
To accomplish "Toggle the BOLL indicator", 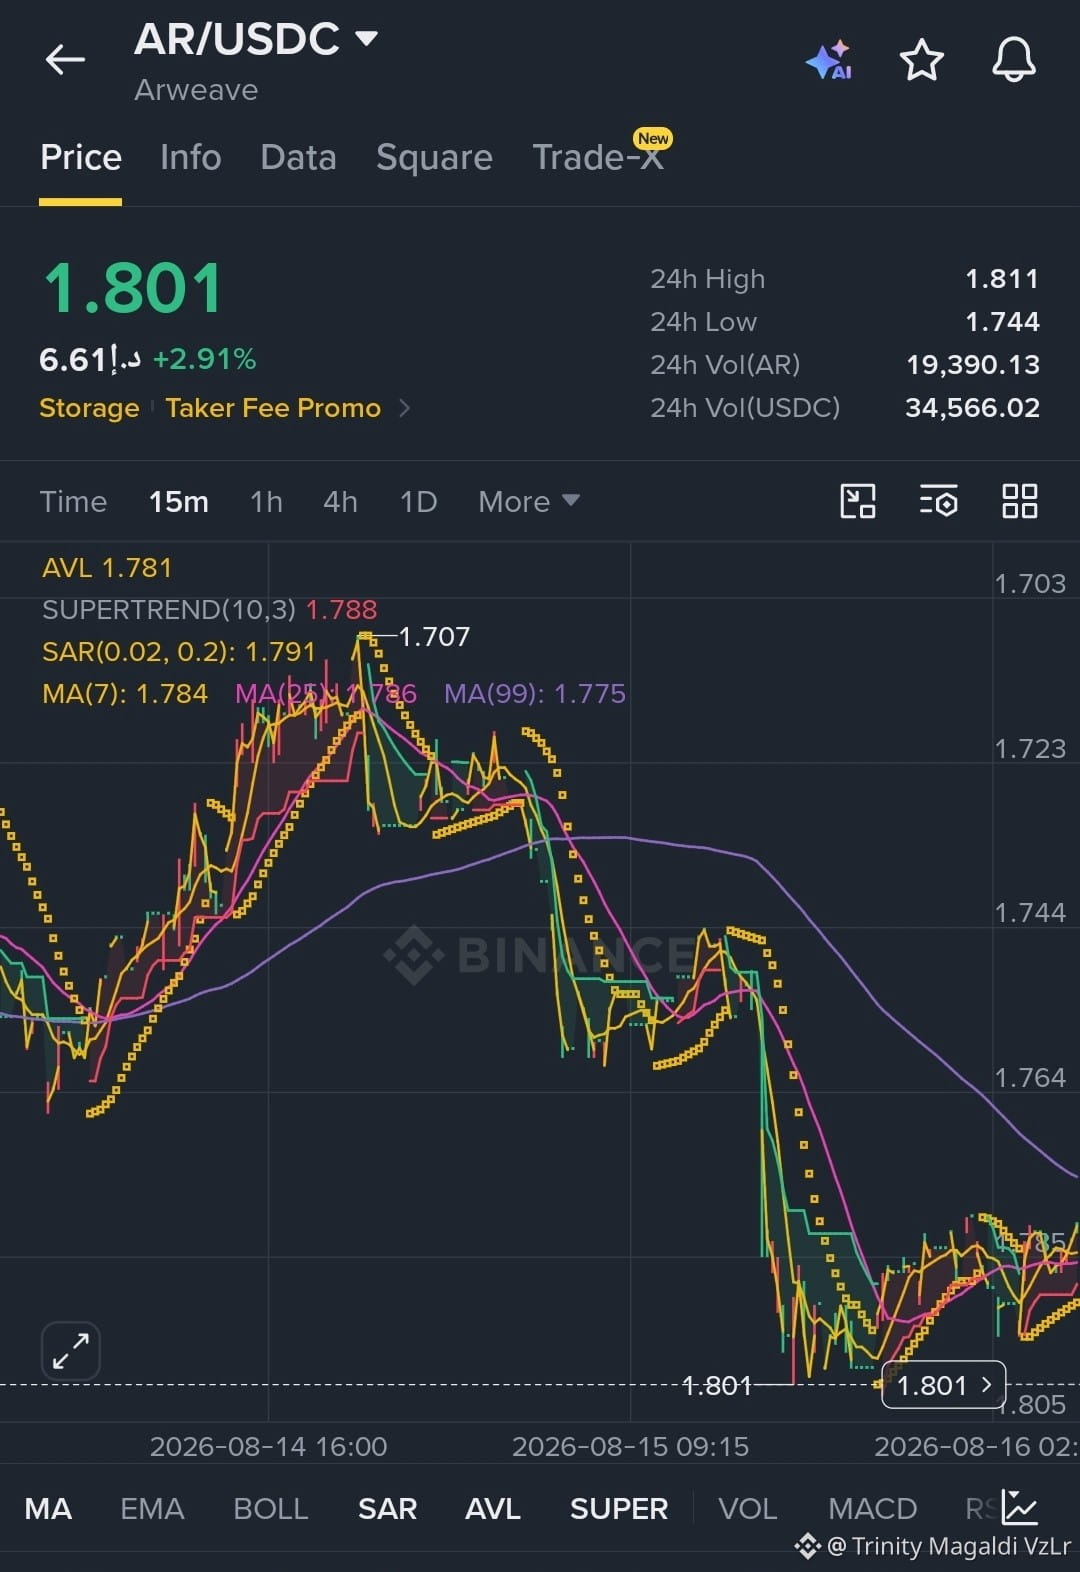I will click(270, 1508).
